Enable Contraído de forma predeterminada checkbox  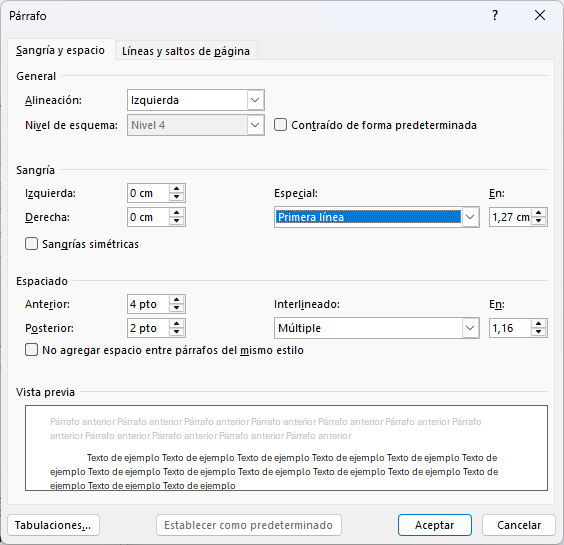click(280, 125)
